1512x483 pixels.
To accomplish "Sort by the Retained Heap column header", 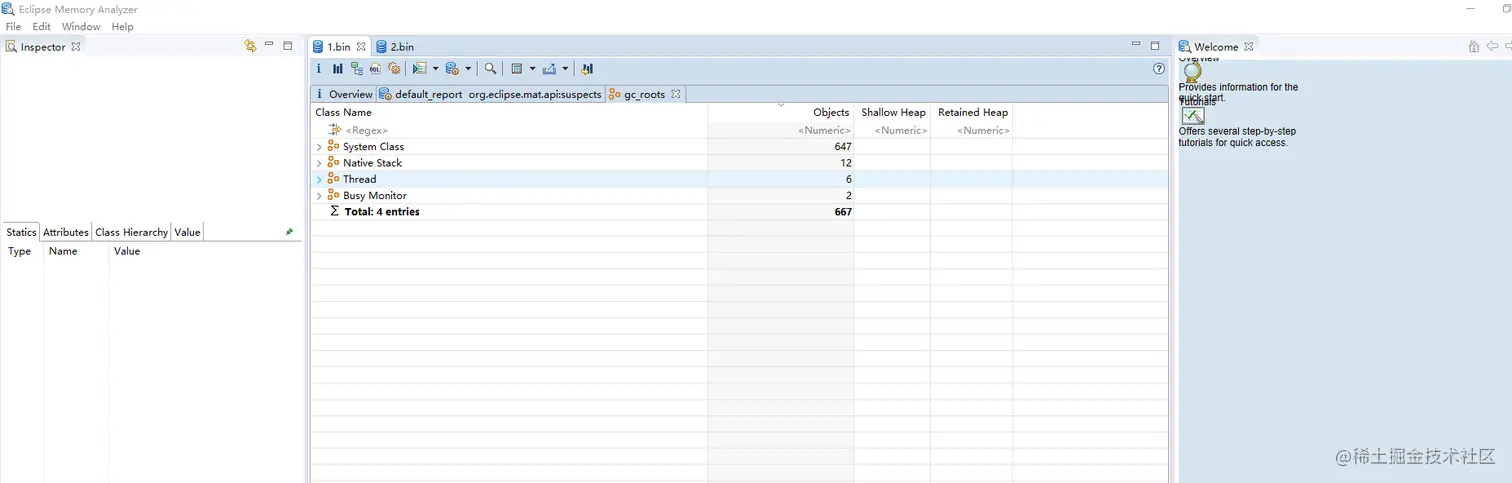I will 971,112.
